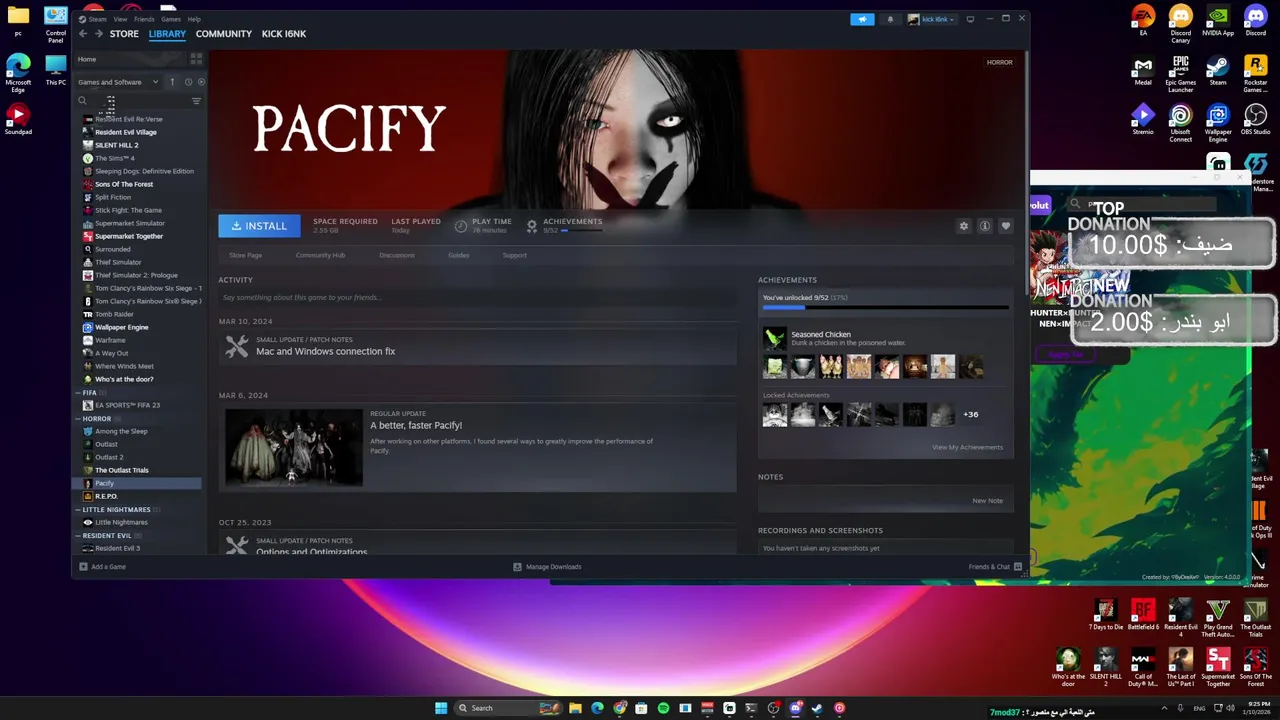This screenshot has width=1280, height=720.
Task: Click Add a Game at bottom
Action: point(102,567)
